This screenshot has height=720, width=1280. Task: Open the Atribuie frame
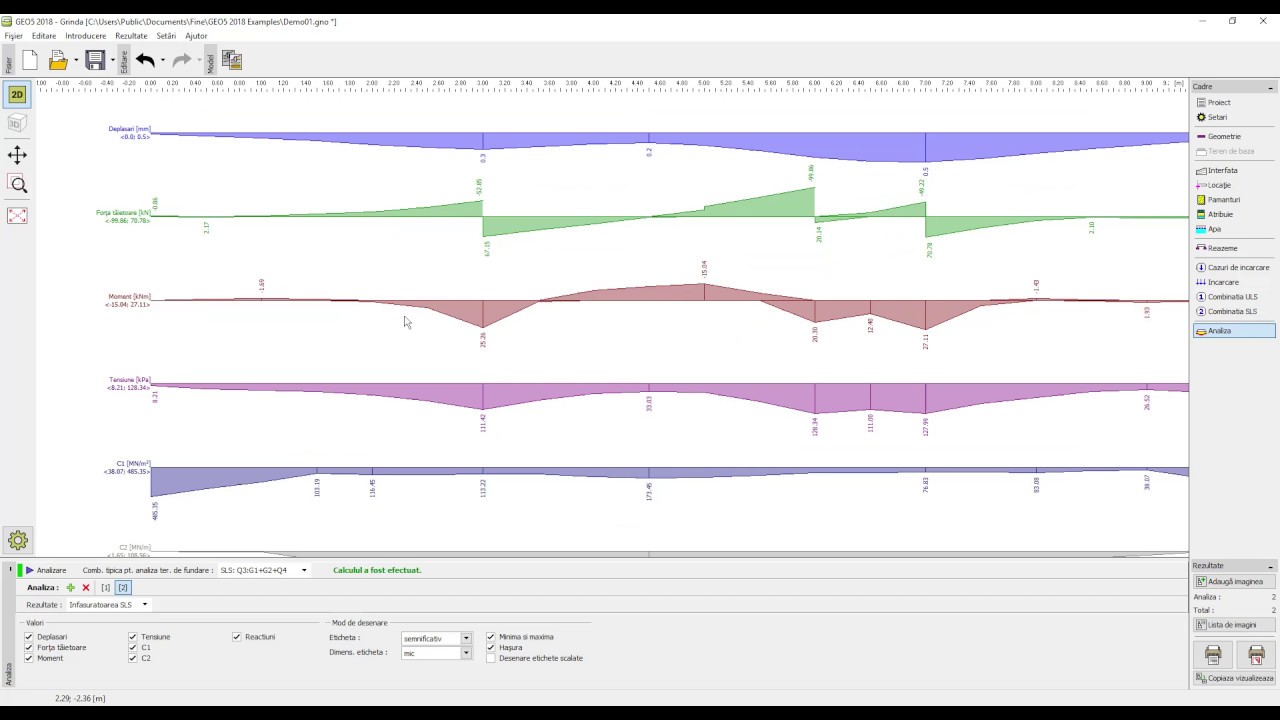[x=1234, y=214]
